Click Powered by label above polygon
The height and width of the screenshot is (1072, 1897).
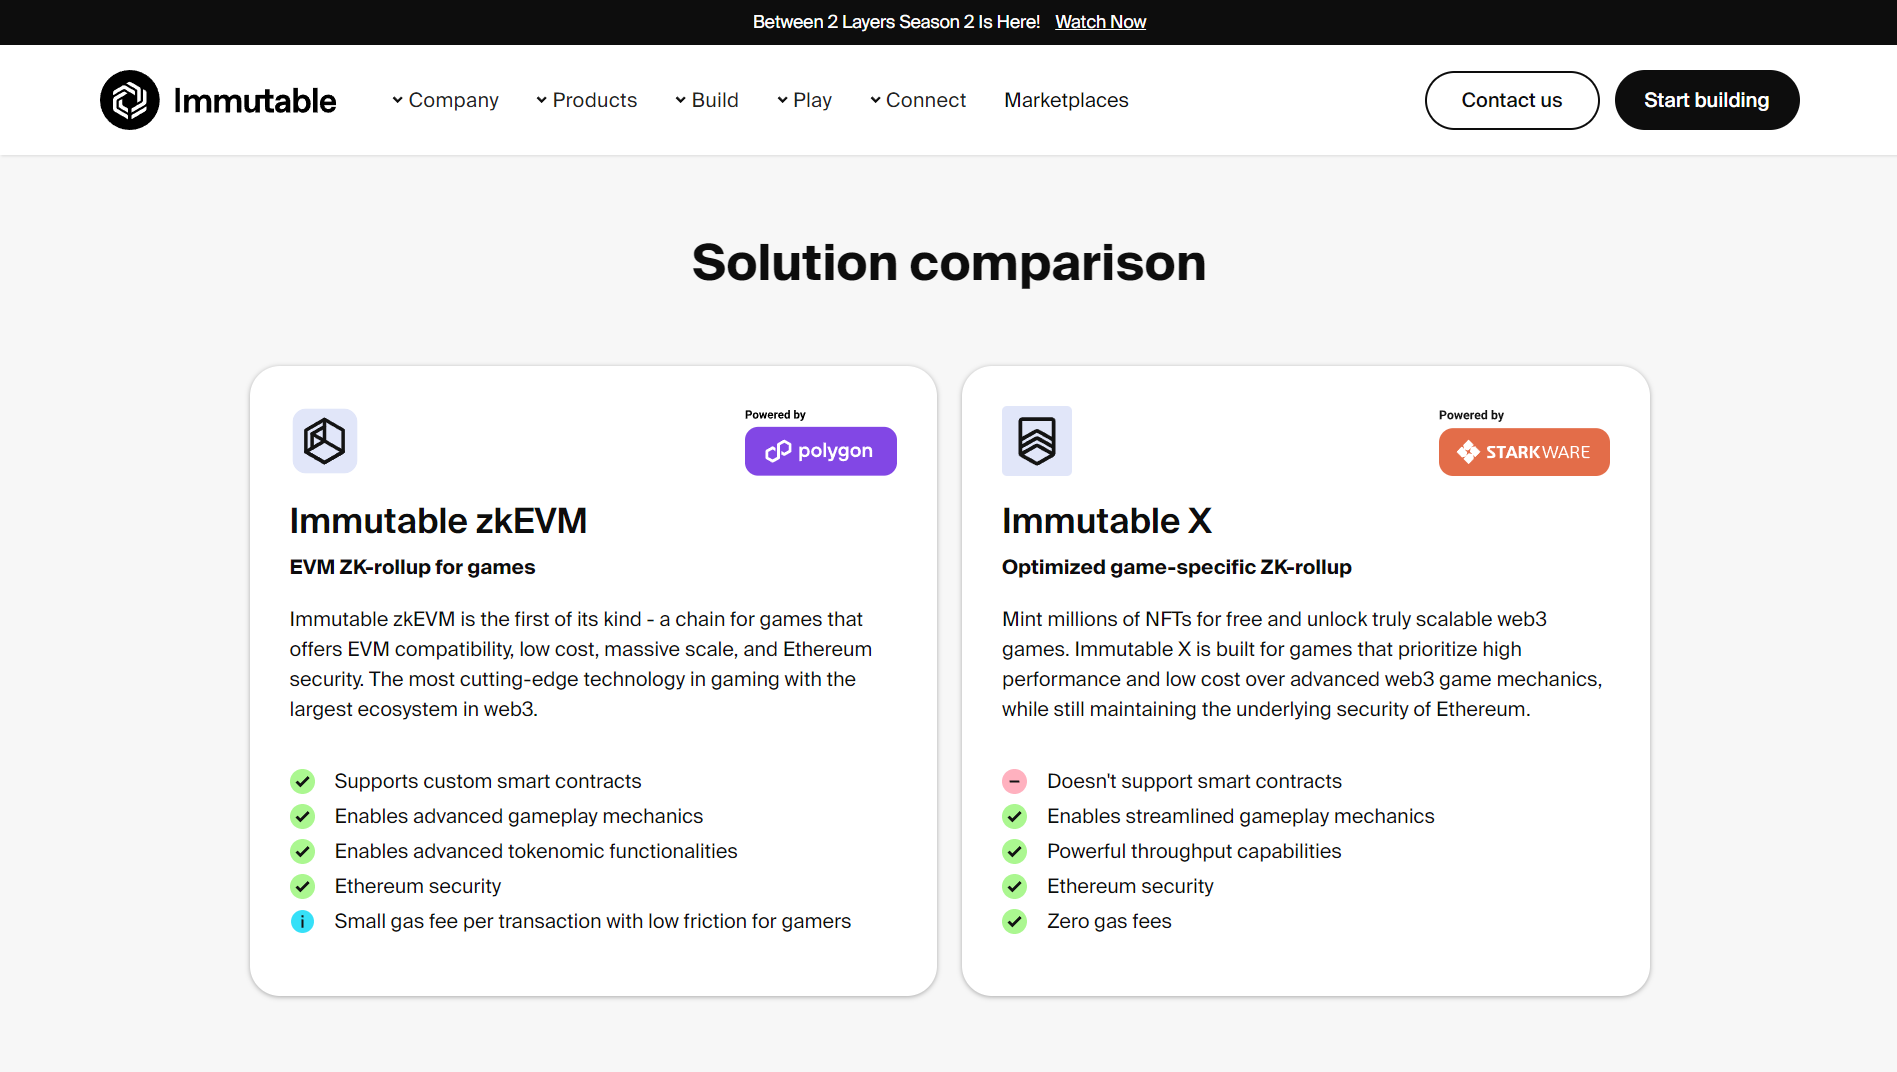coord(775,415)
